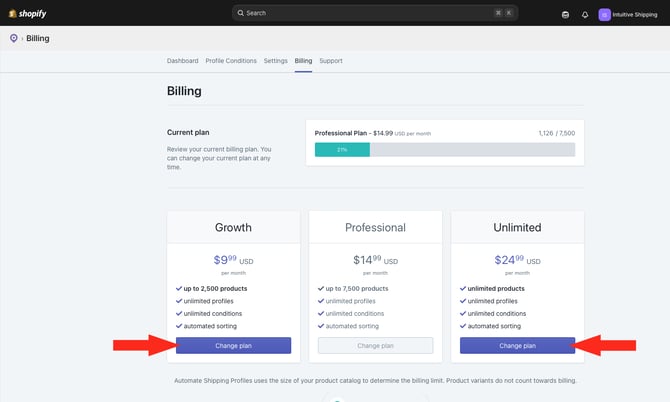Viewport: 670px width, 402px height.
Task: Click checkmark beside 'up to 7,500 products'
Action: [321, 288]
